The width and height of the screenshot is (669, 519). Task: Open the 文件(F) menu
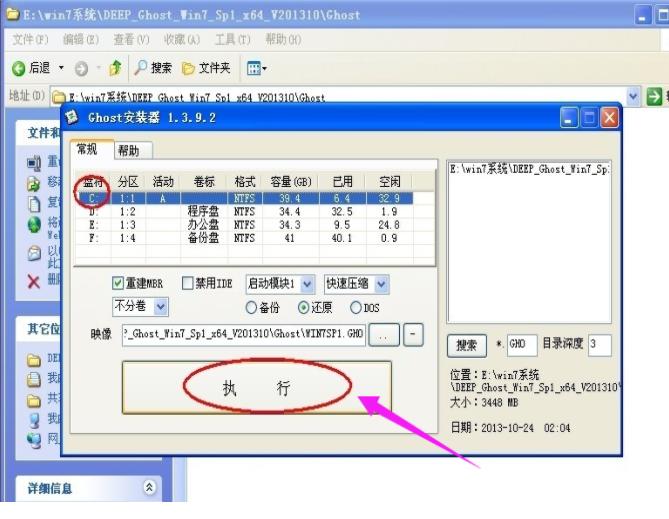(x=30, y=40)
